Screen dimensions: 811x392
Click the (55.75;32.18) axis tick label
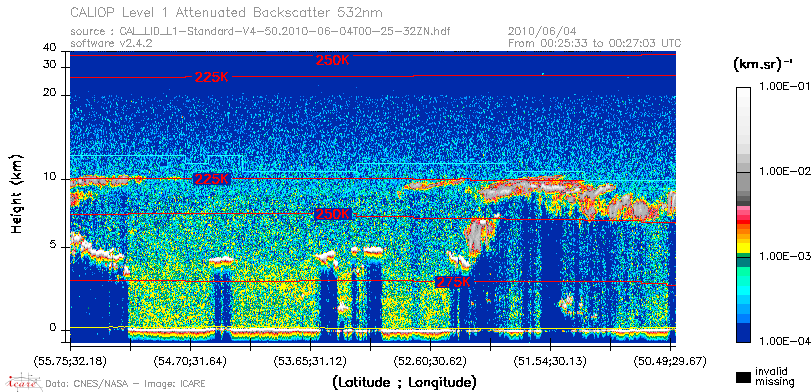tap(71, 361)
